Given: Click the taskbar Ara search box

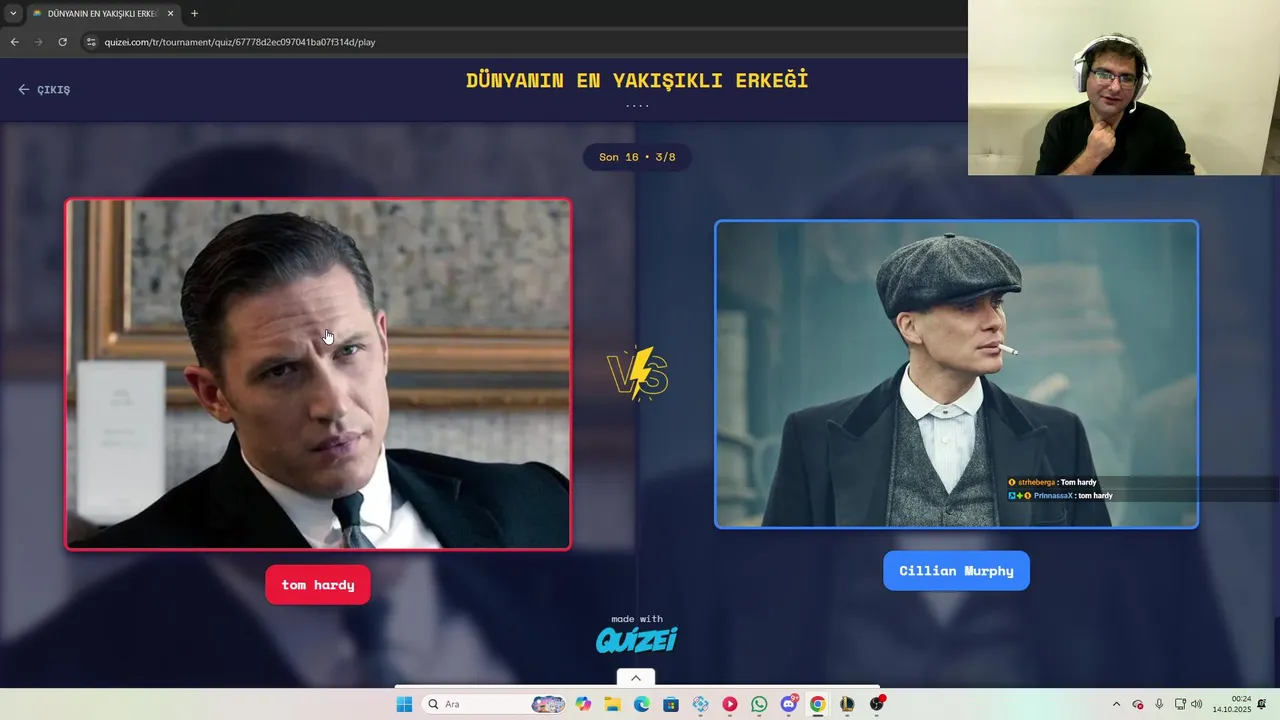Looking at the screenshot, I should (494, 704).
